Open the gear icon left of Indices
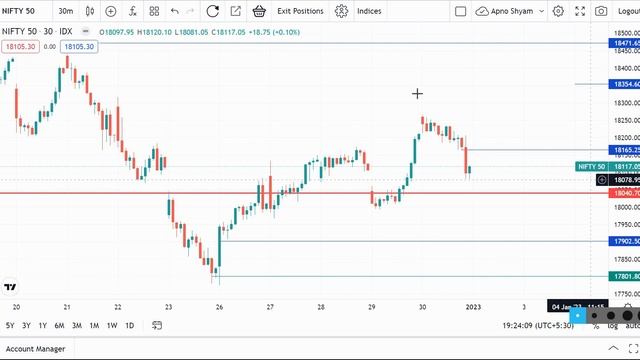 tap(341, 11)
